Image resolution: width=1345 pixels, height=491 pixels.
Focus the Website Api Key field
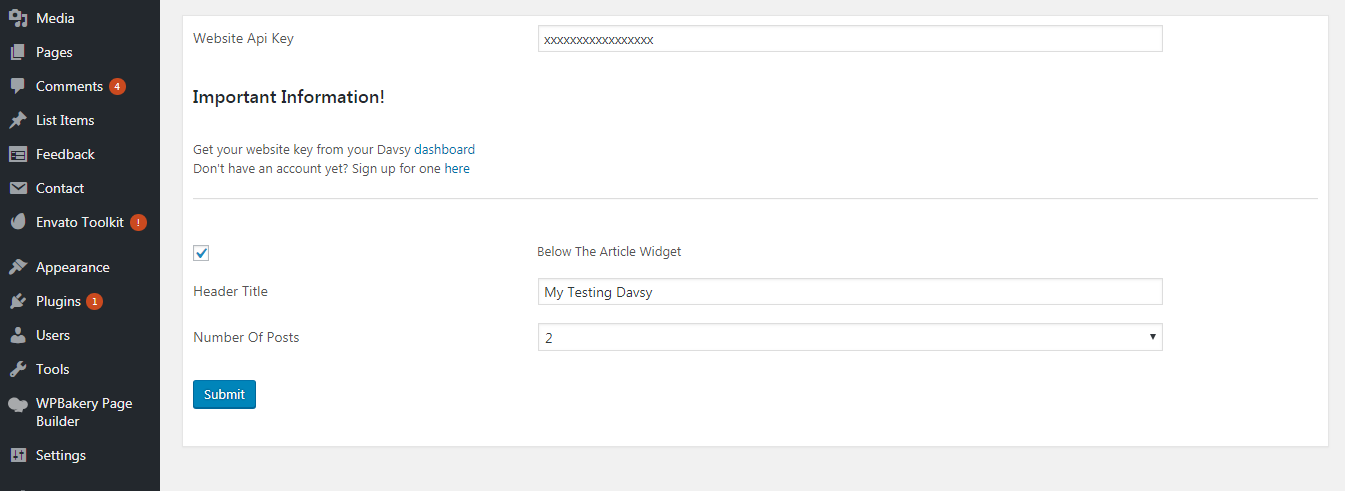(849, 39)
